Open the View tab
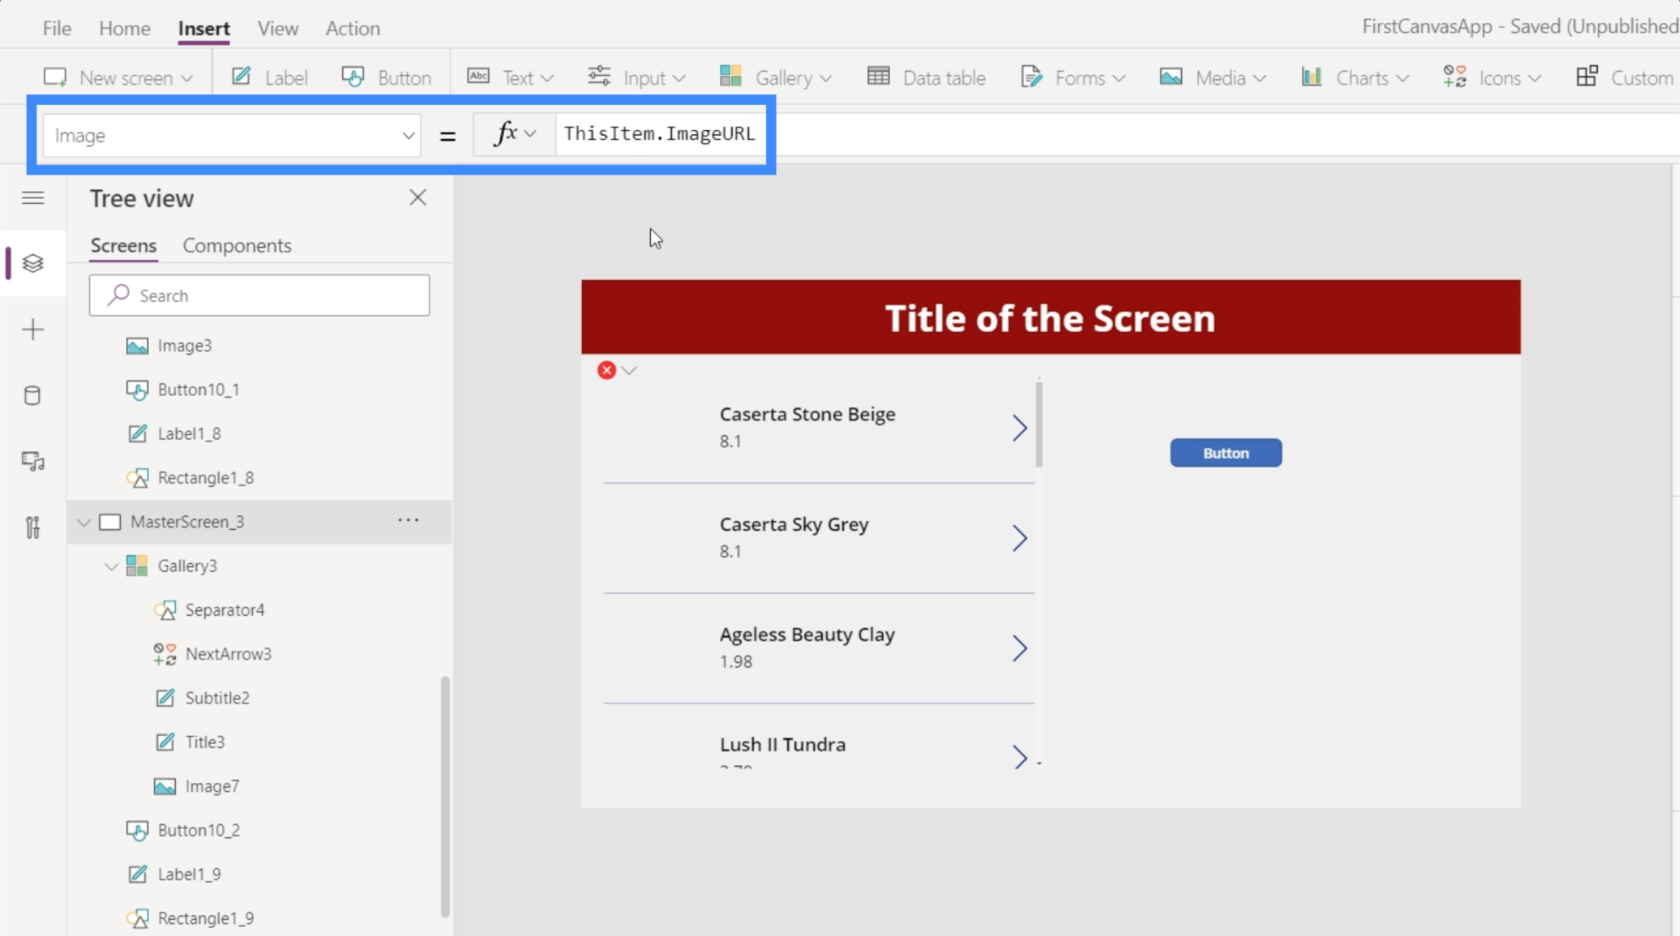This screenshot has height=936, width=1680. (278, 28)
